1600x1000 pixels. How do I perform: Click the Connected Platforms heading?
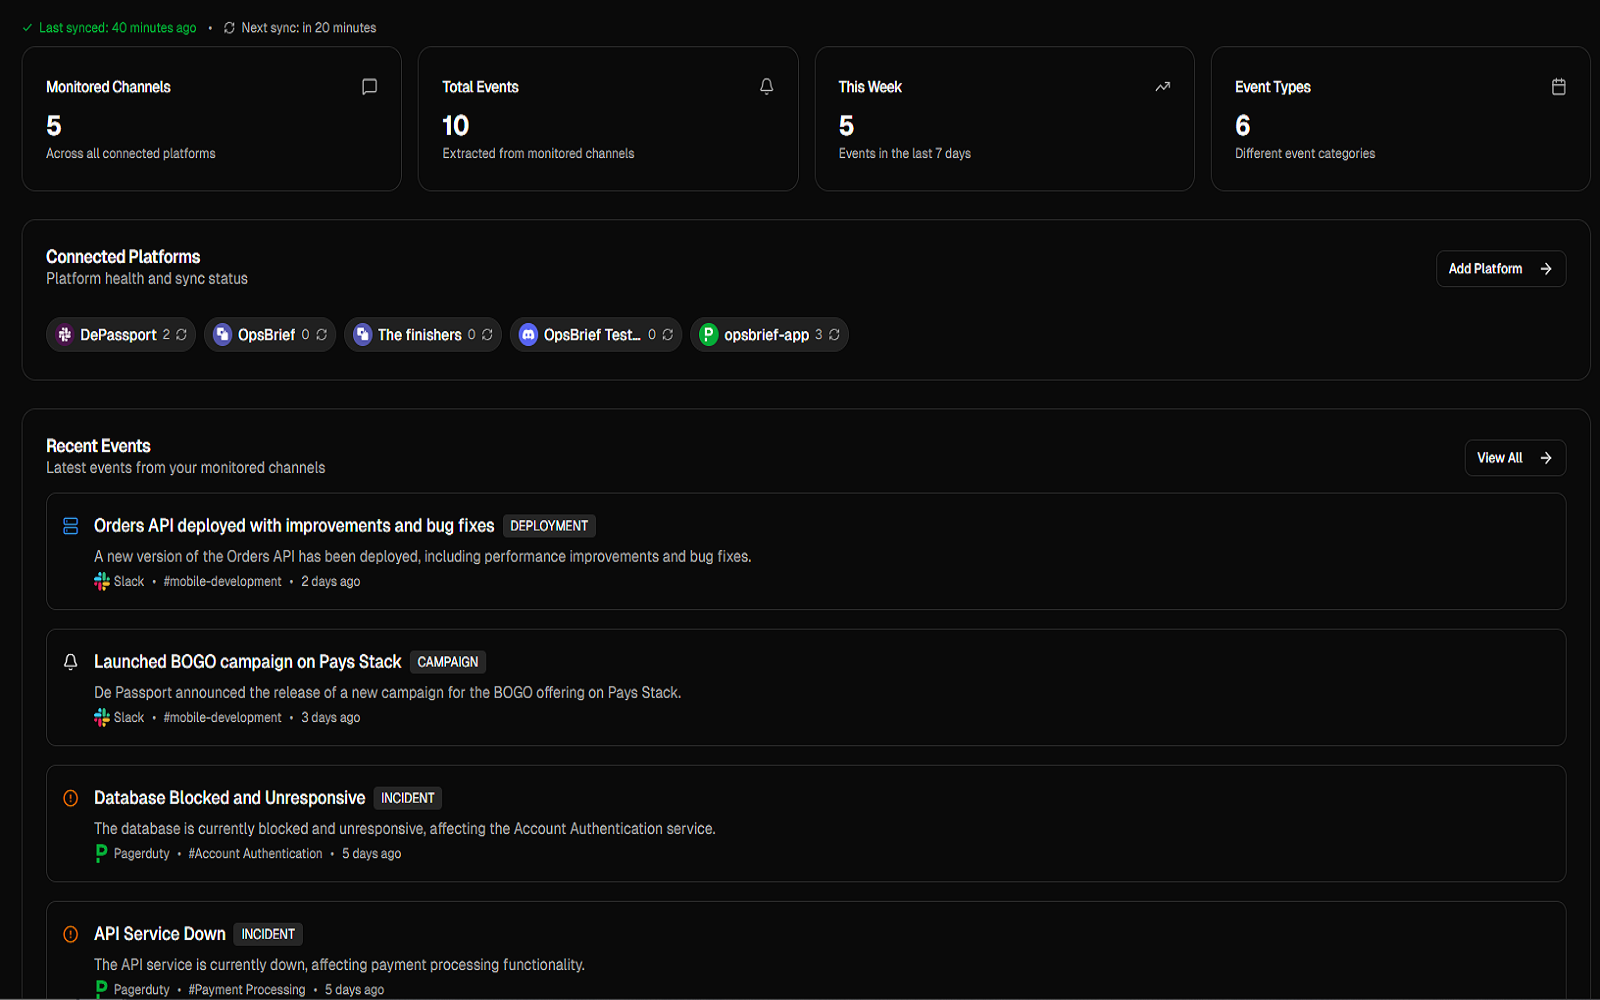click(x=123, y=257)
